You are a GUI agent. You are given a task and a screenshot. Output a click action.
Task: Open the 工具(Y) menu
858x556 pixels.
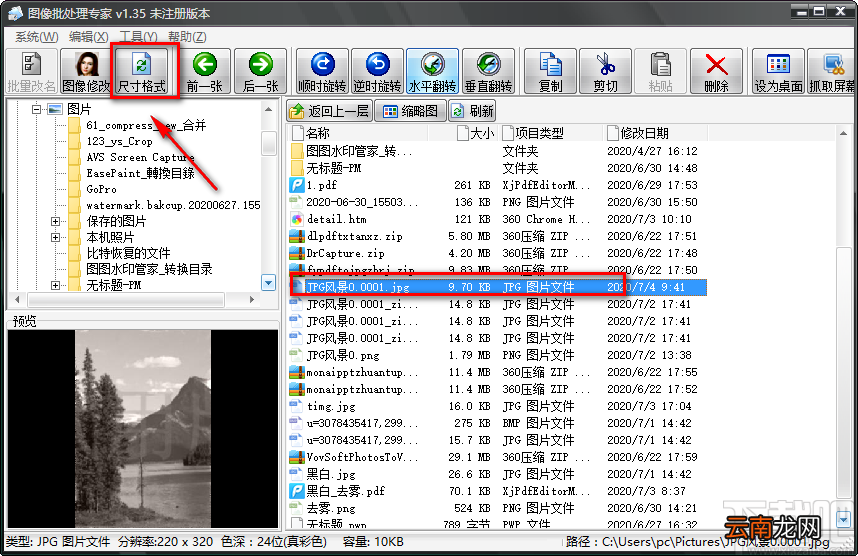coord(138,37)
